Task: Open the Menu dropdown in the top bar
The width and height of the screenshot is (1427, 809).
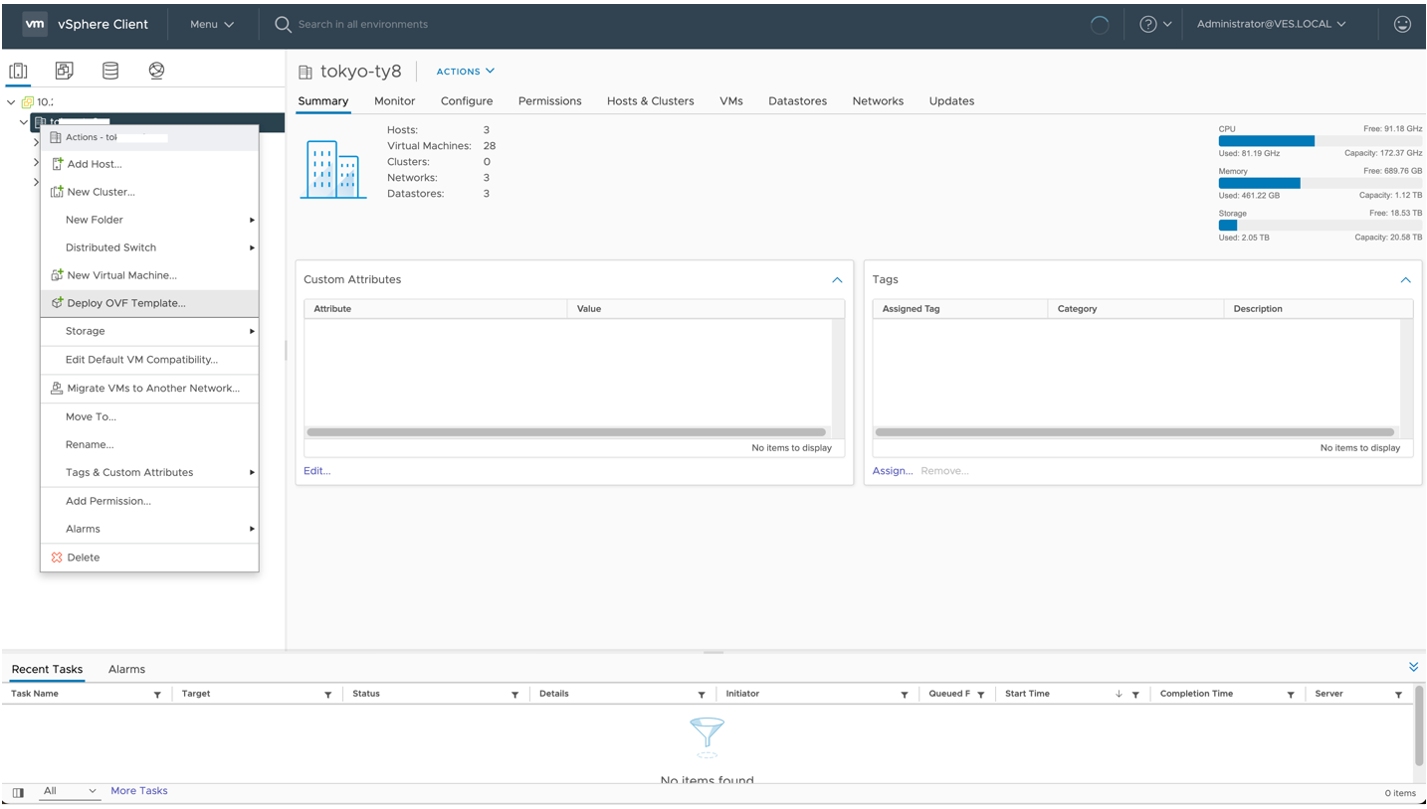Action: 211,23
